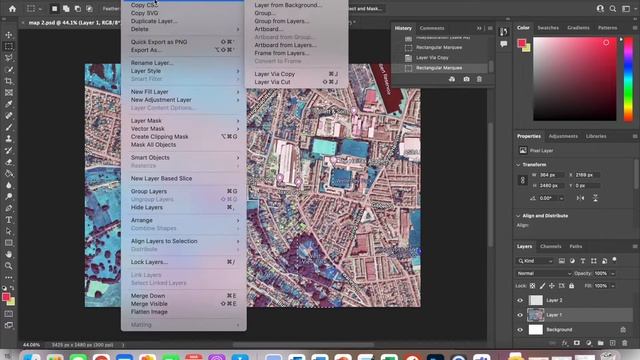Select the Eyedropper tool
This screenshot has height=360, width=640.
9,104
